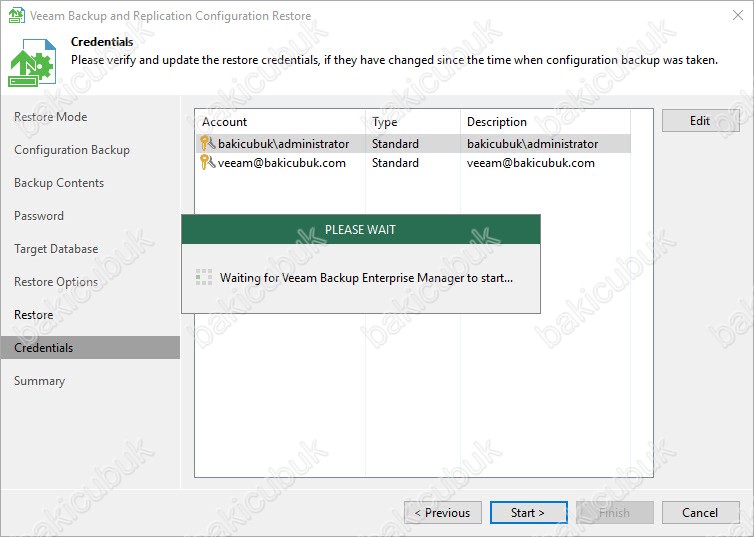Select the Credentials step in sidebar
Screen dimensions: 754x537
[x=90, y=348]
